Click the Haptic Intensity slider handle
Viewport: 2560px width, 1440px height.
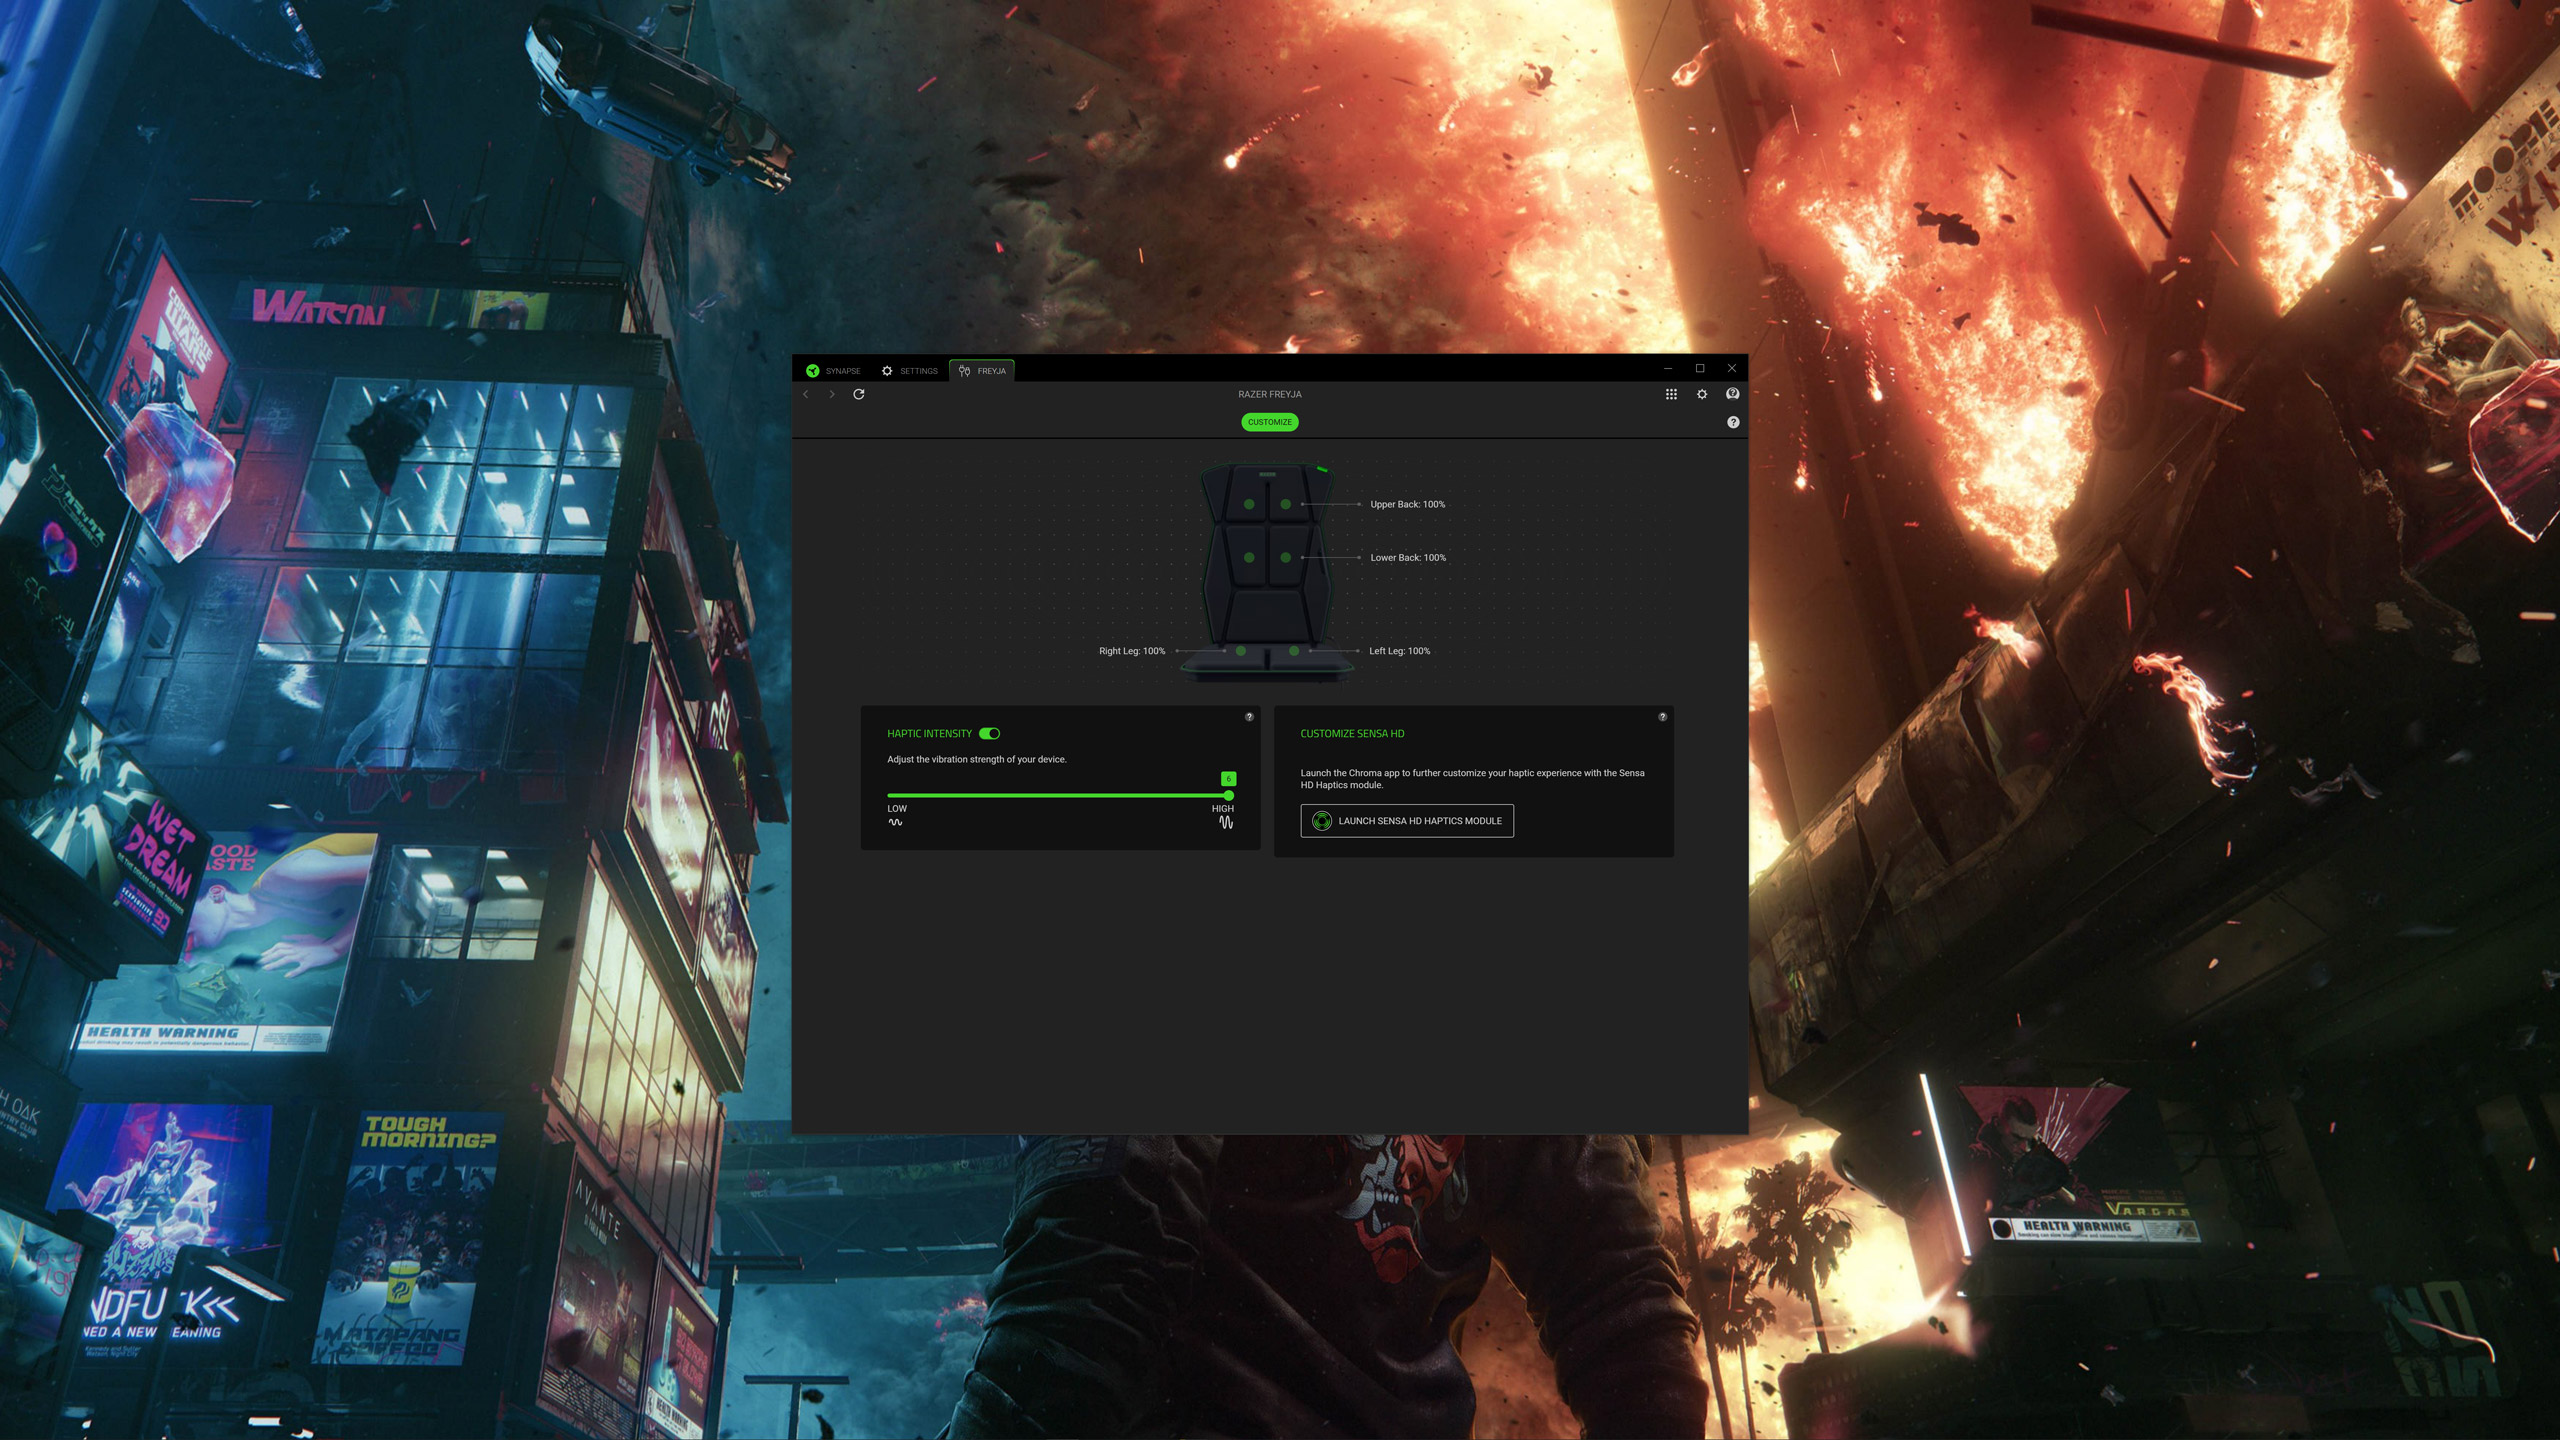point(1228,795)
